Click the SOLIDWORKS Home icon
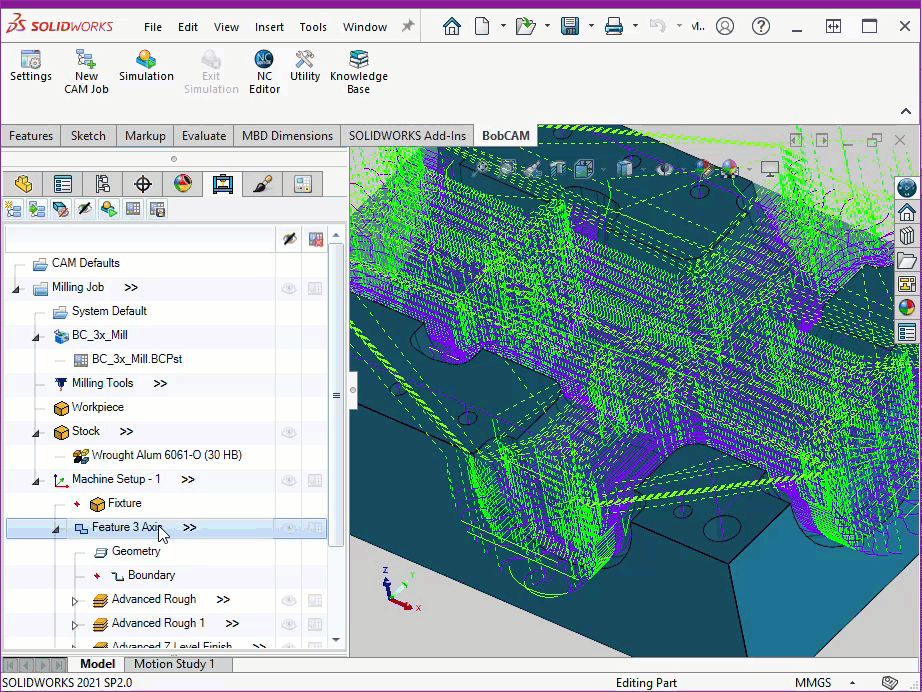922x692 pixels. [x=452, y=26]
